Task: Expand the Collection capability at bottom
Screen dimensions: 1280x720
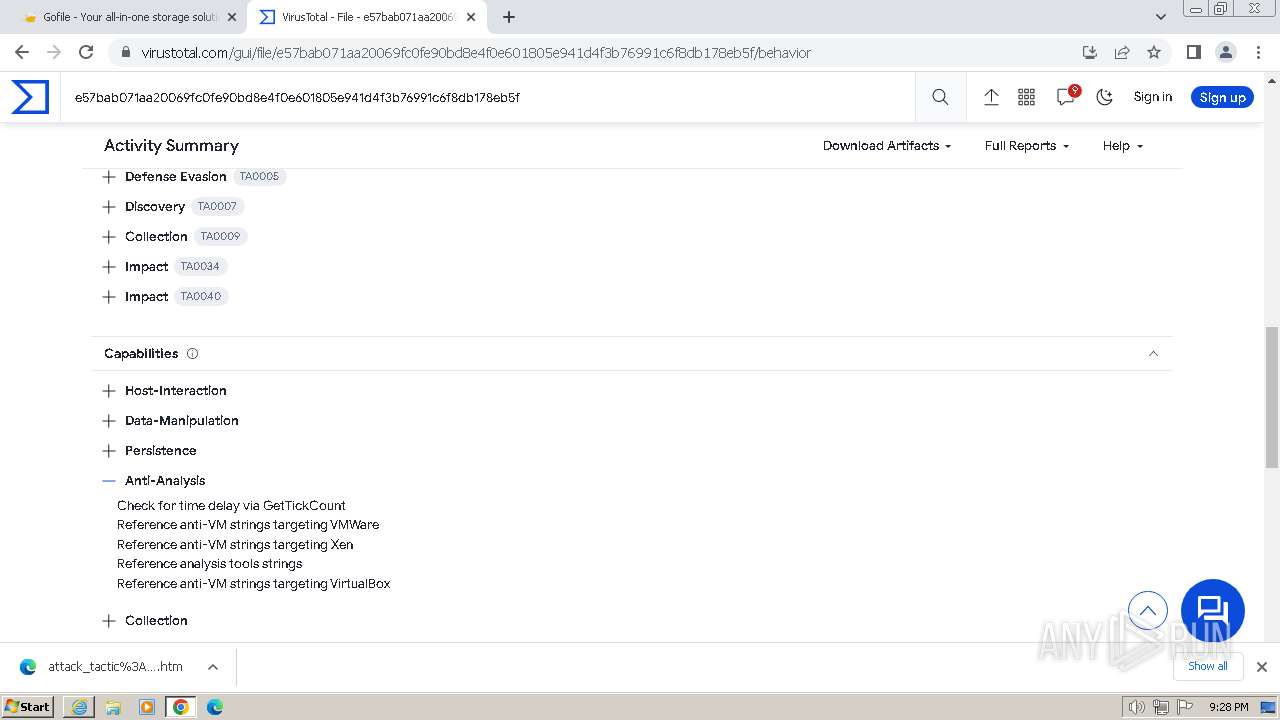Action: pos(109,621)
